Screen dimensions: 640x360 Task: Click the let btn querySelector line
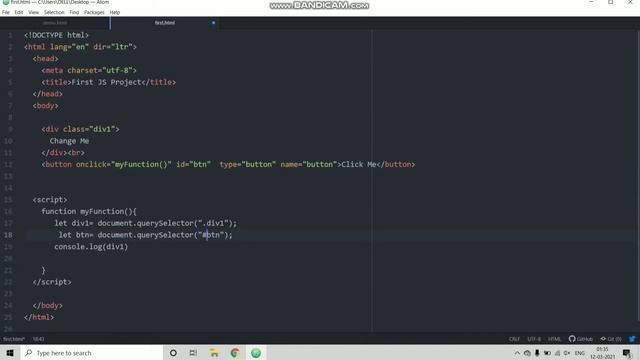pos(145,235)
